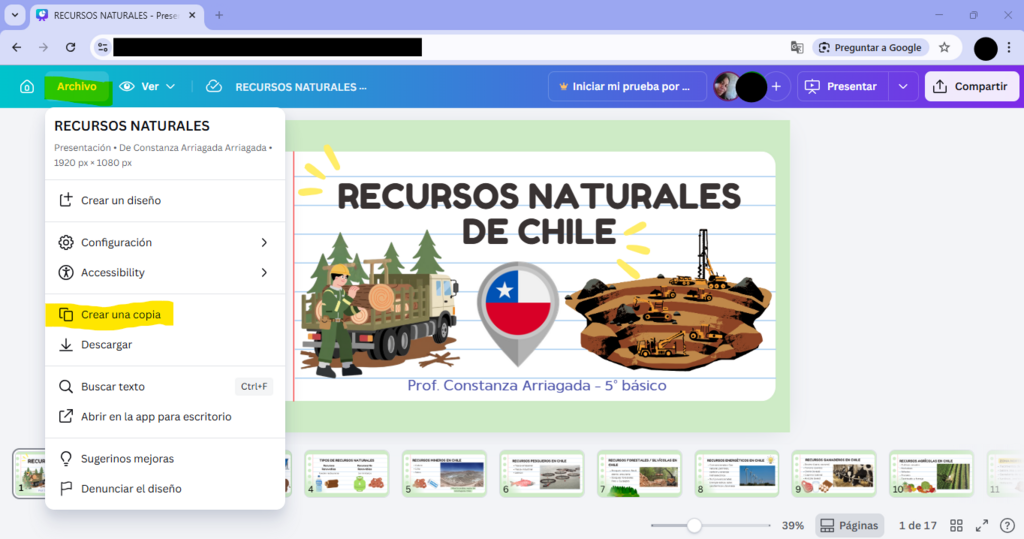The width and height of the screenshot is (1024, 539).
Task: Select slide thumbnail 1
Action: [x=29, y=474]
